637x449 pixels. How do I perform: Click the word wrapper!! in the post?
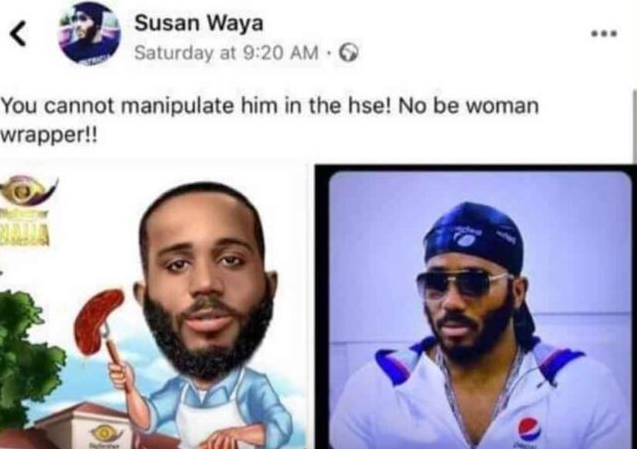point(49,135)
